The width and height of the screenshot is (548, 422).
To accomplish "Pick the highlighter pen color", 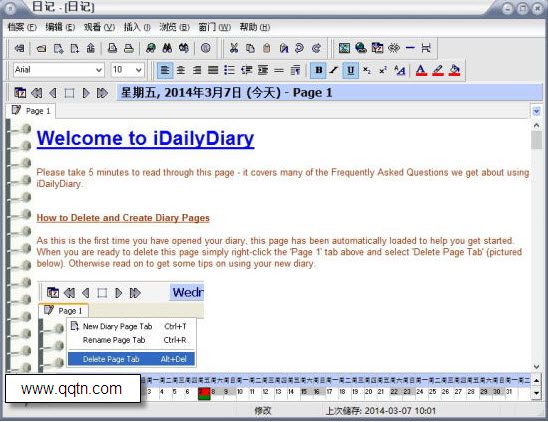I will [438, 70].
